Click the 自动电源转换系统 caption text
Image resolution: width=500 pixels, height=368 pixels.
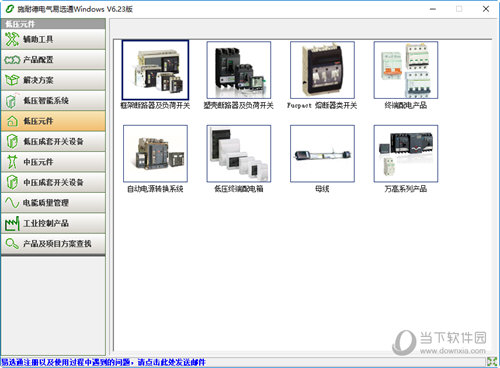[155, 189]
